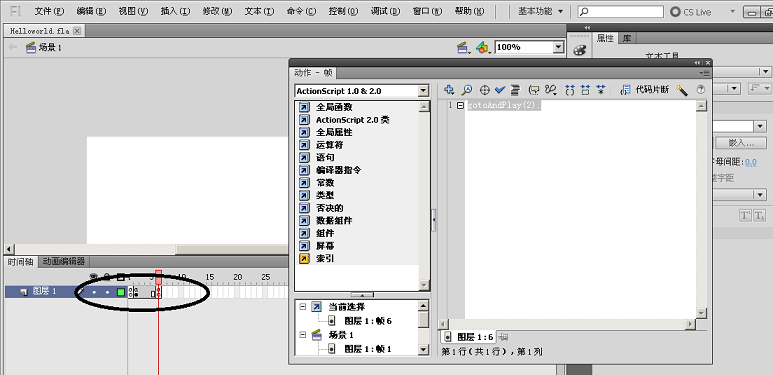Click the add new script item plus icon

[x=449, y=90]
